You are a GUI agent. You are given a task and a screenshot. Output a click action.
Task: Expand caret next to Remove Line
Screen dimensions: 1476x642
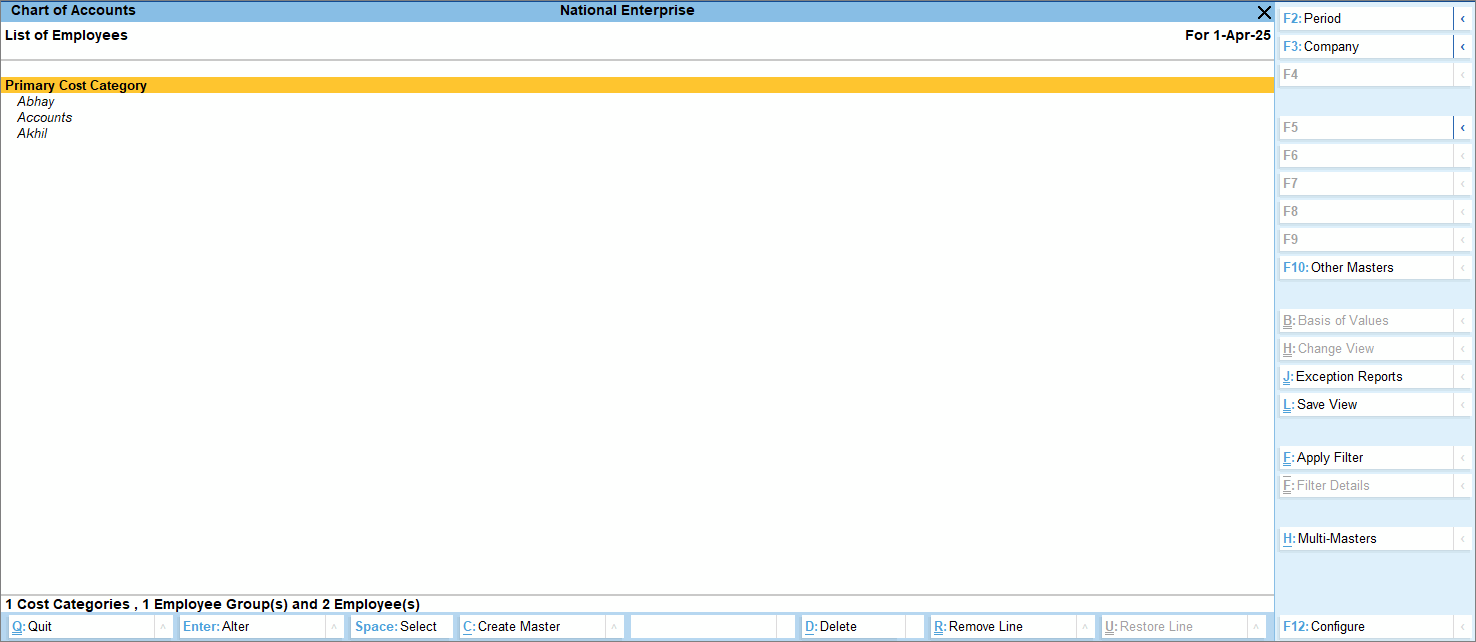(1084, 627)
